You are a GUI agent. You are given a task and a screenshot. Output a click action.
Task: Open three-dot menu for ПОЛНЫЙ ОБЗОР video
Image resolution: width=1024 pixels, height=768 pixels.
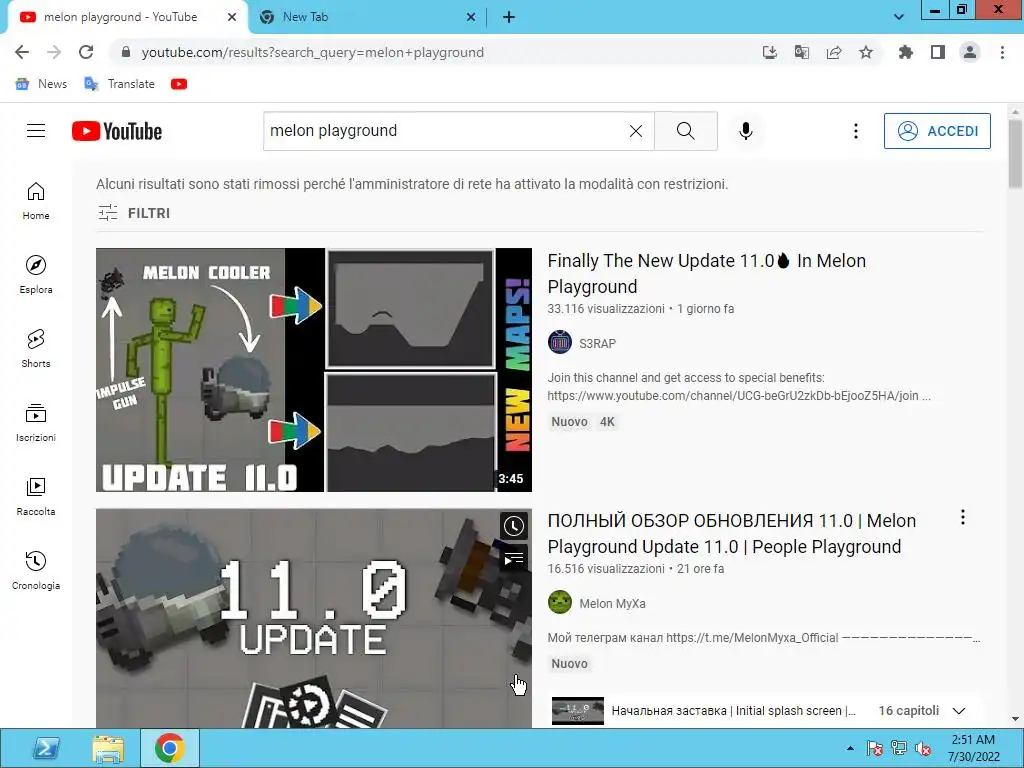pyautogui.click(x=963, y=517)
